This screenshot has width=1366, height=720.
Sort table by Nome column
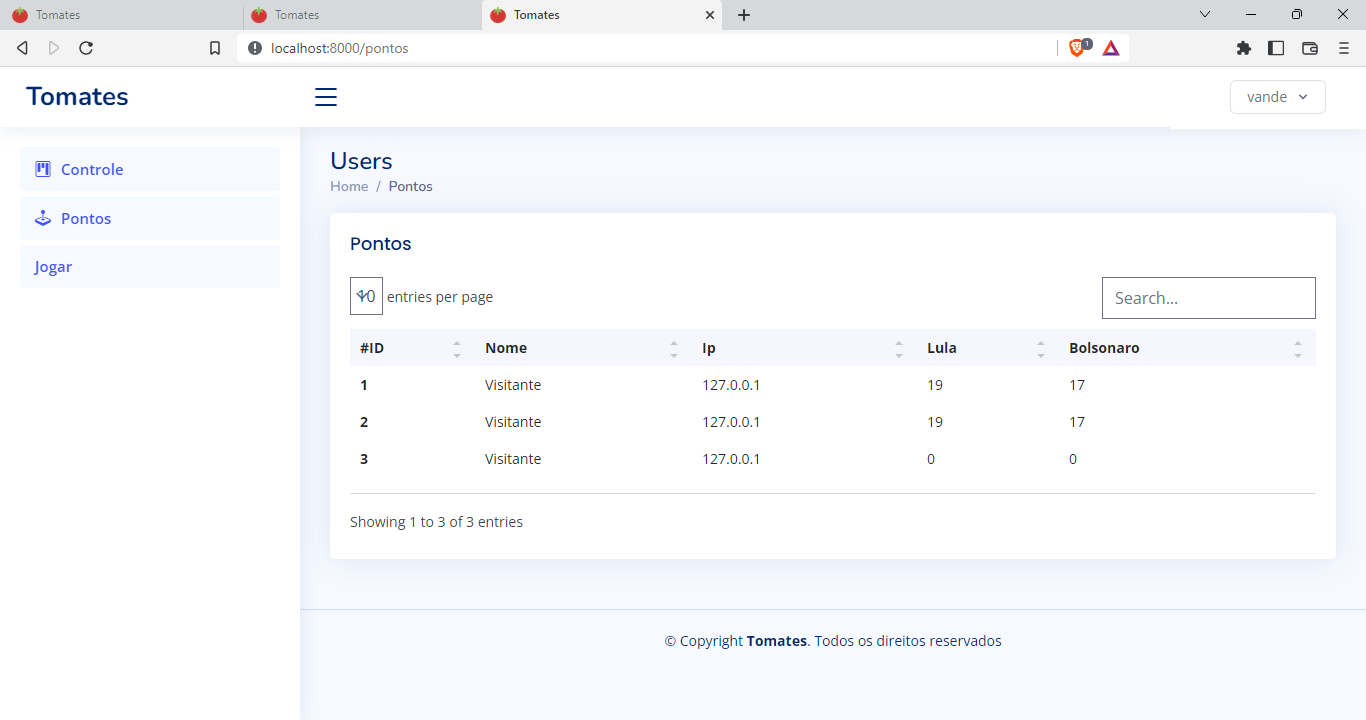pos(583,348)
